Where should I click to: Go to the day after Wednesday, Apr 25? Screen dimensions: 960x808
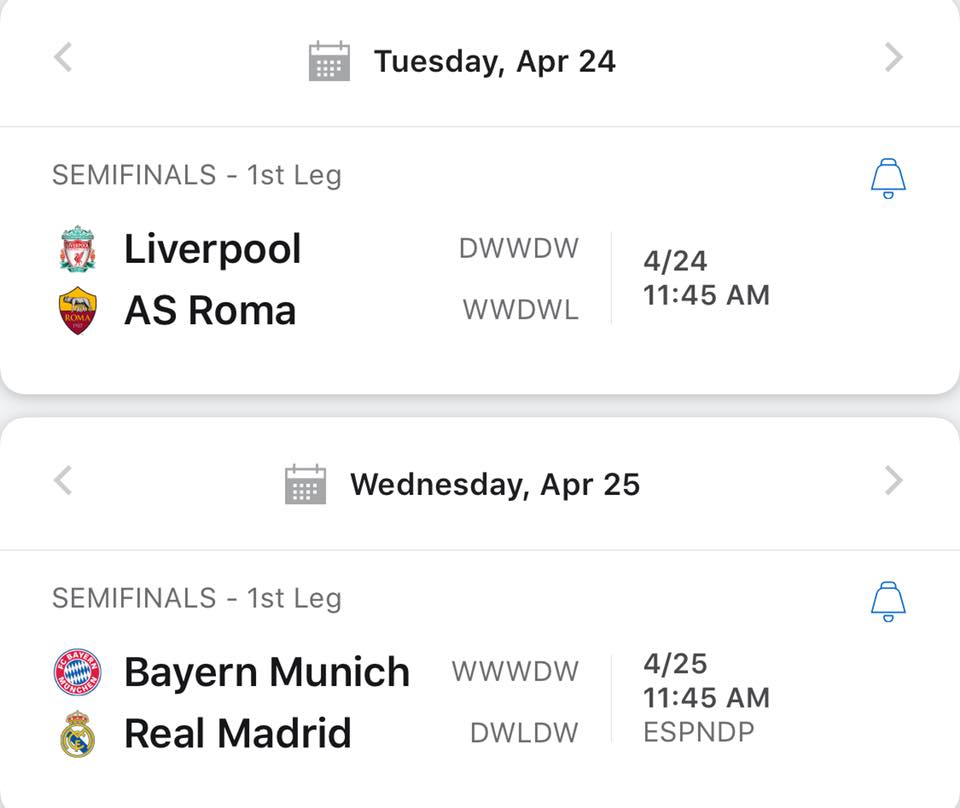coord(894,481)
